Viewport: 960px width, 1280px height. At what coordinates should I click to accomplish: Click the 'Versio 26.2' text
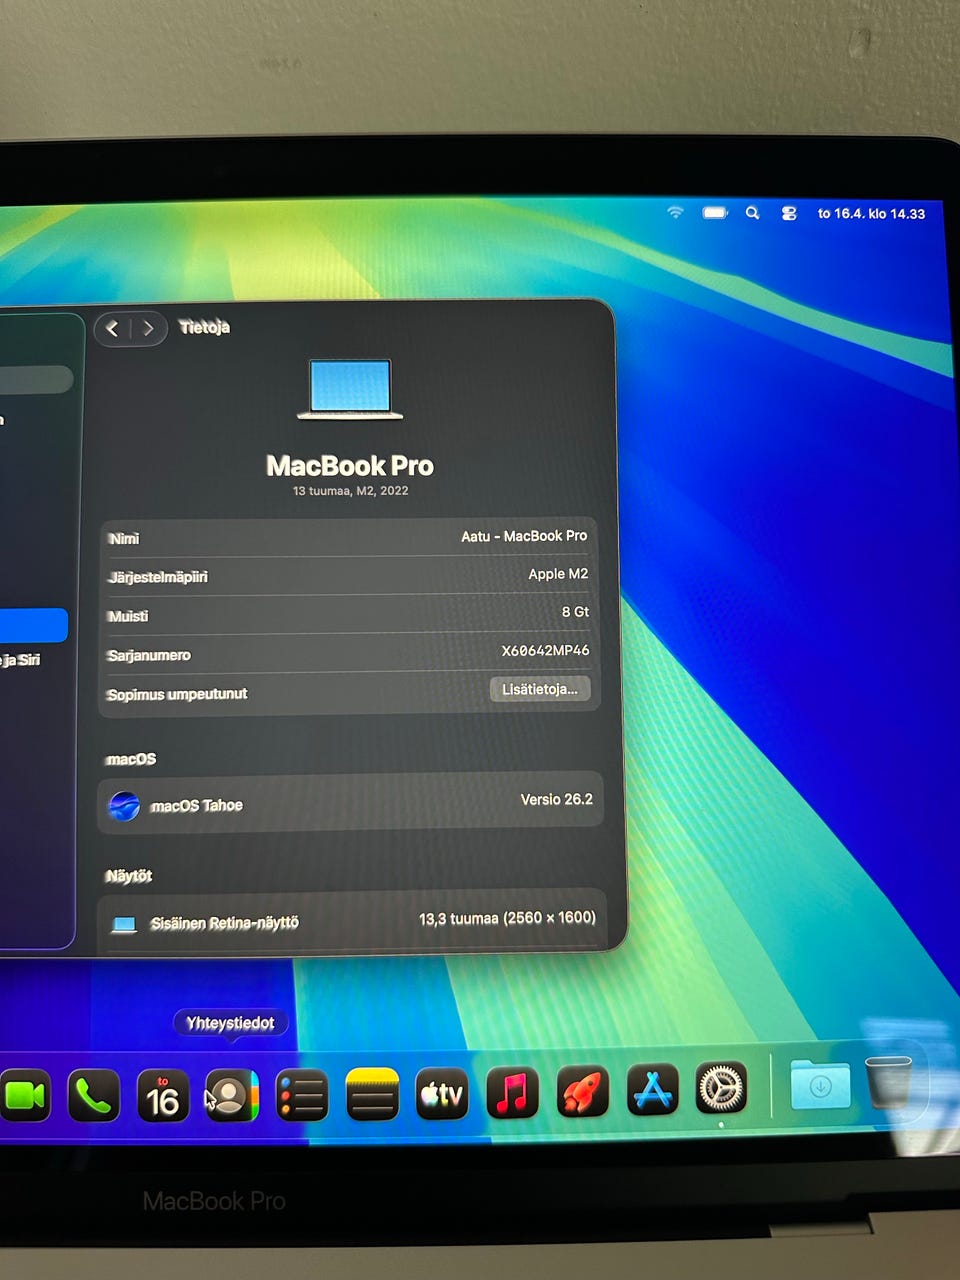pos(556,799)
